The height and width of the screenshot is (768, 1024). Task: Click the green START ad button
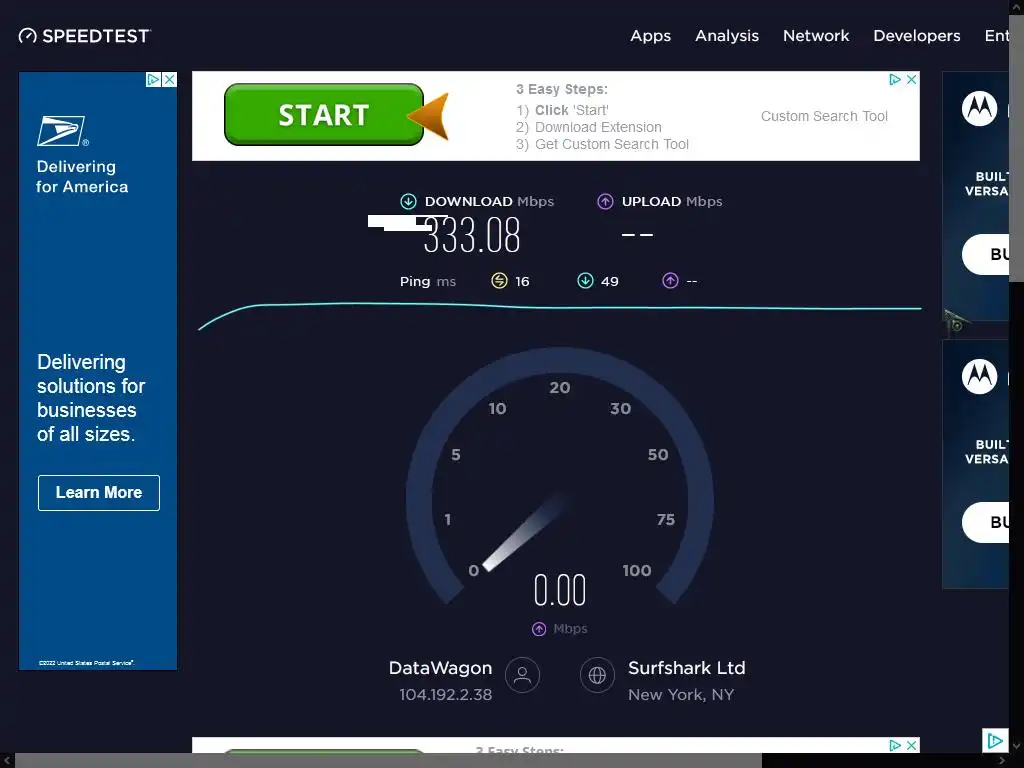click(x=324, y=114)
